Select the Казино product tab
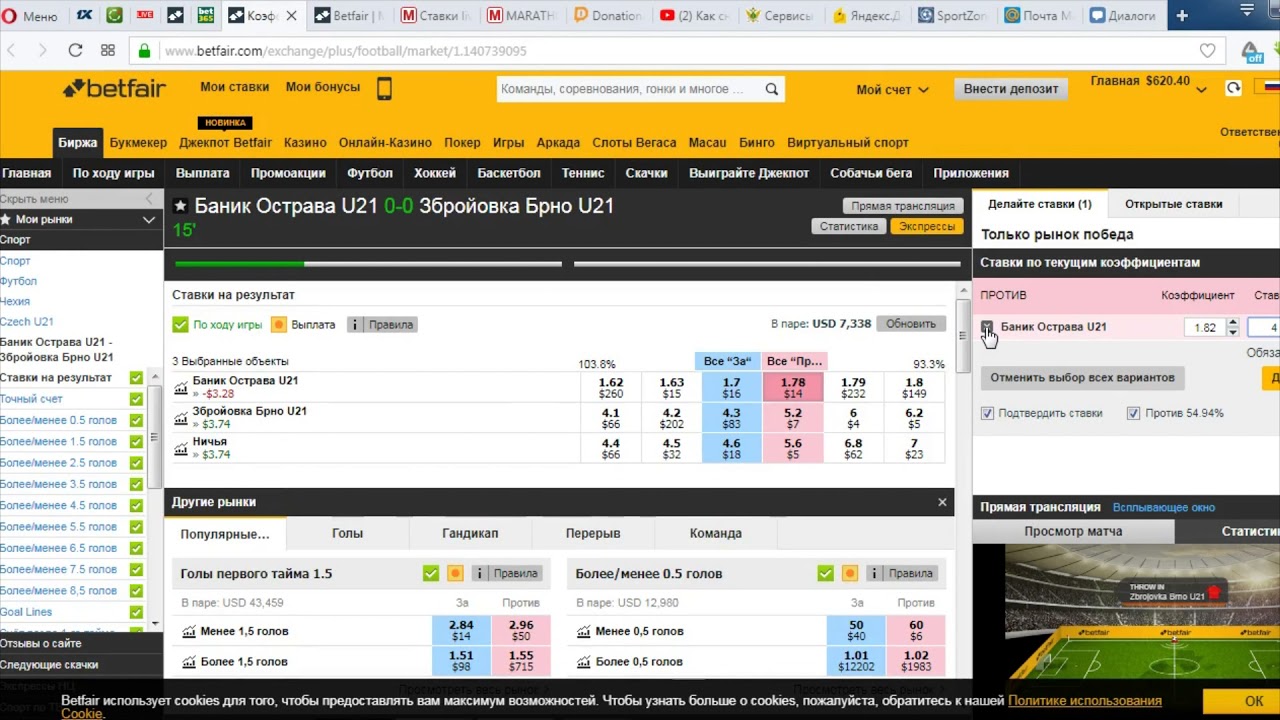The image size is (1280, 720). coord(305,143)
